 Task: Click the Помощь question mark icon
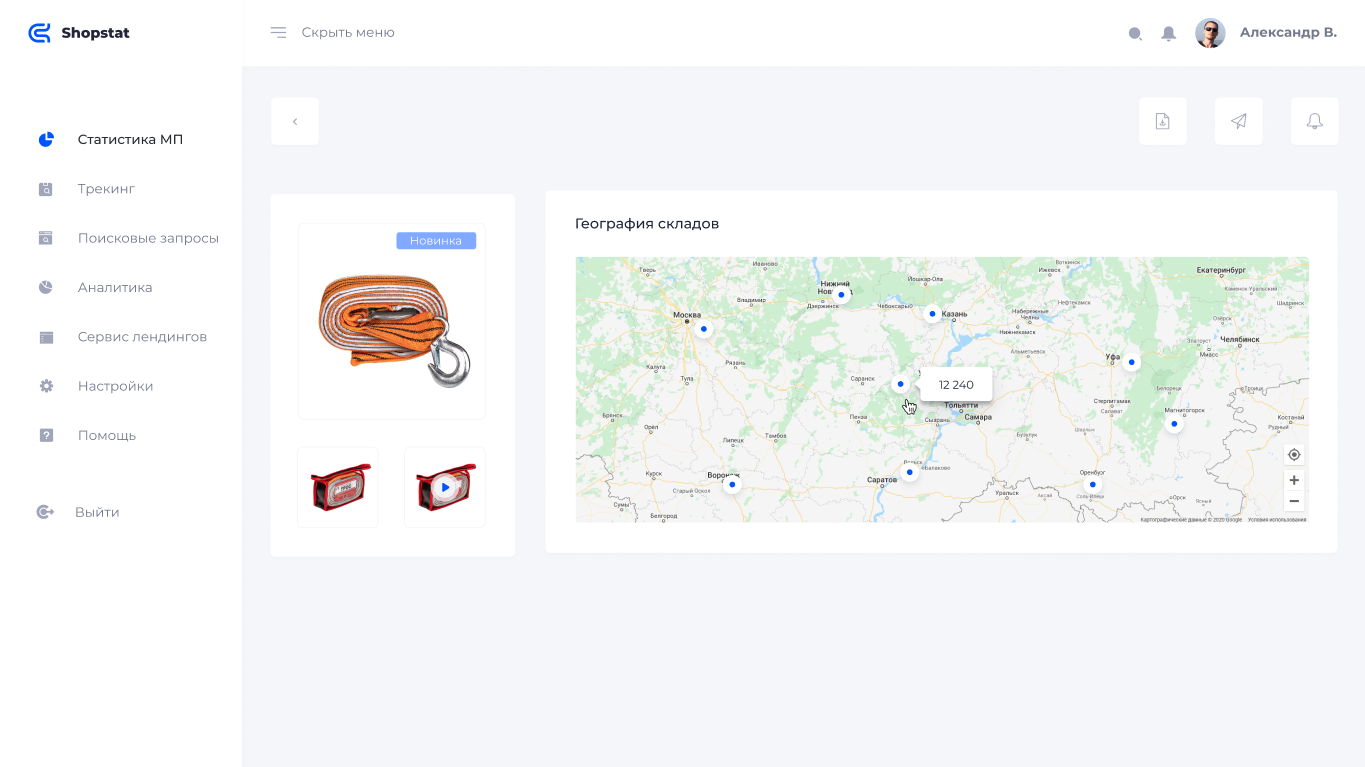[x=45, y=434]
